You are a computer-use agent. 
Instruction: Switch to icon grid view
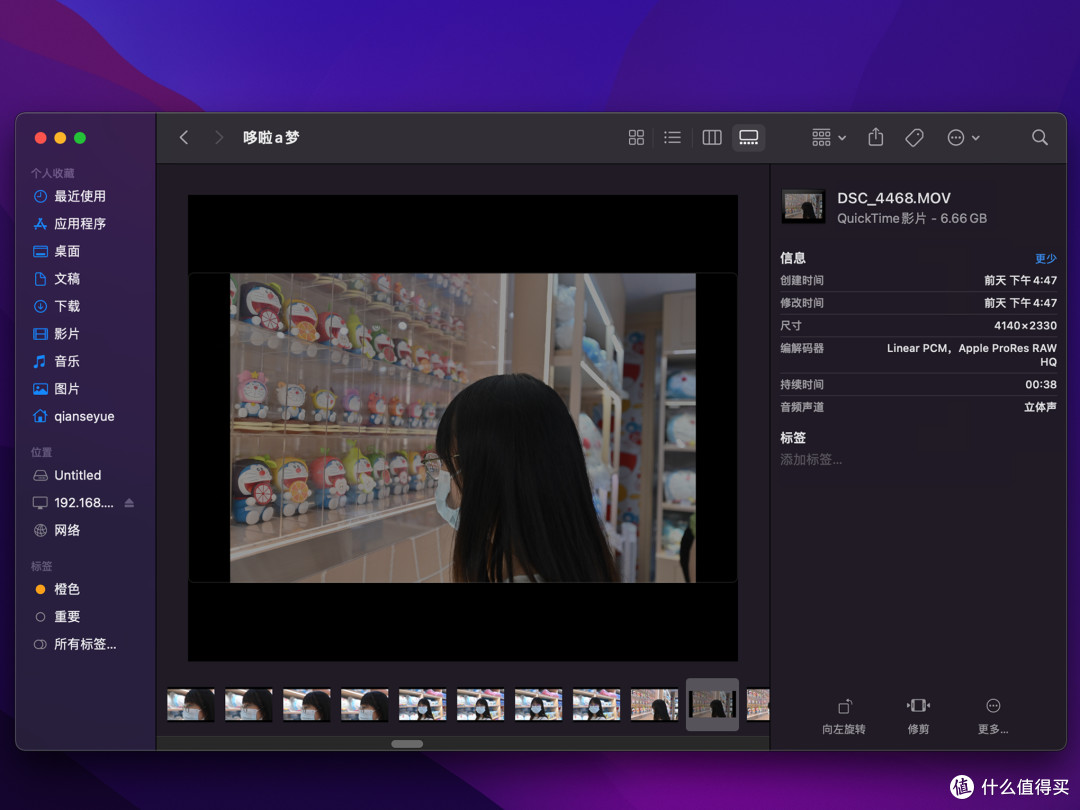click(x=636, y=138)
